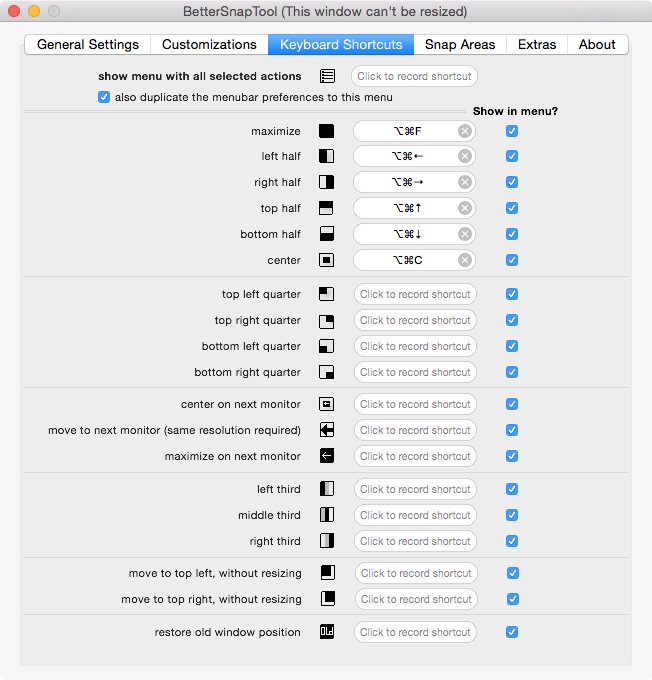Viewport: 652px width, 680px height.
Task: Open the General Settings tab
Action: tap(88, 45)
